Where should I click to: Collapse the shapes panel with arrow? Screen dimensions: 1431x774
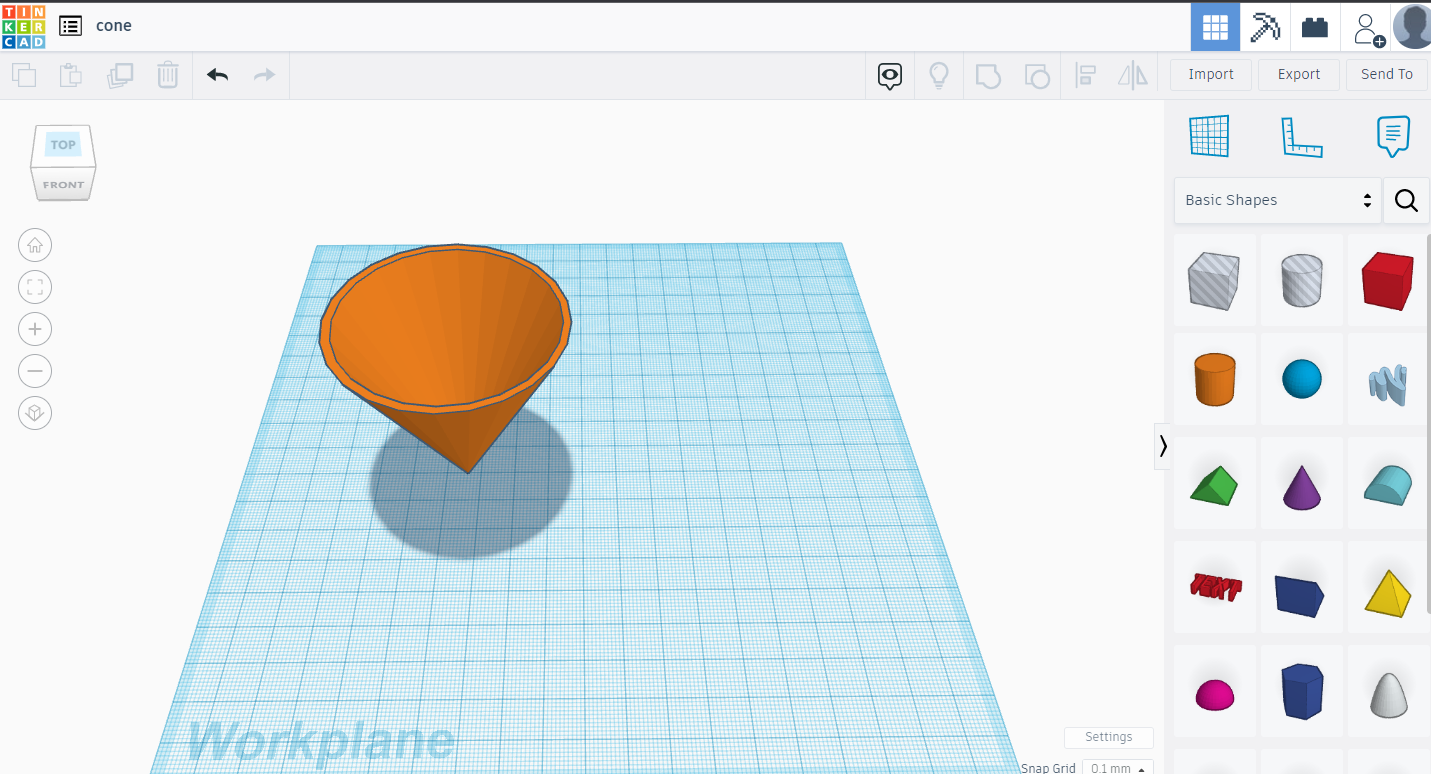[x=1163, y=446]
